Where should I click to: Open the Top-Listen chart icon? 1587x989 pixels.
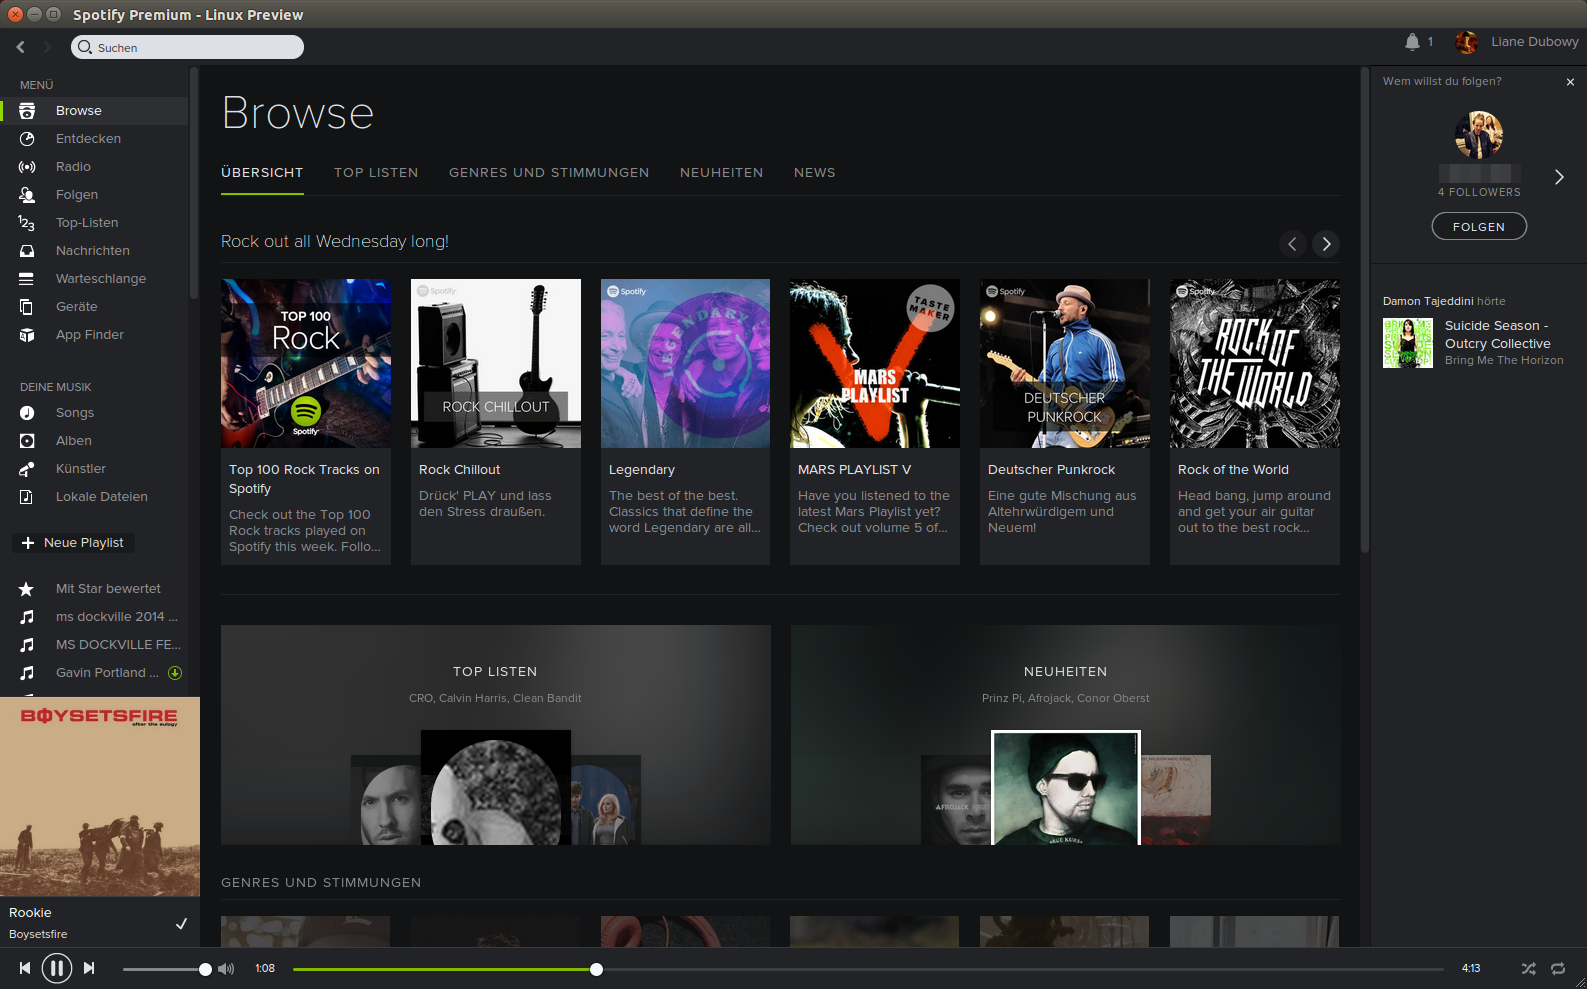(x=27, y=223)
